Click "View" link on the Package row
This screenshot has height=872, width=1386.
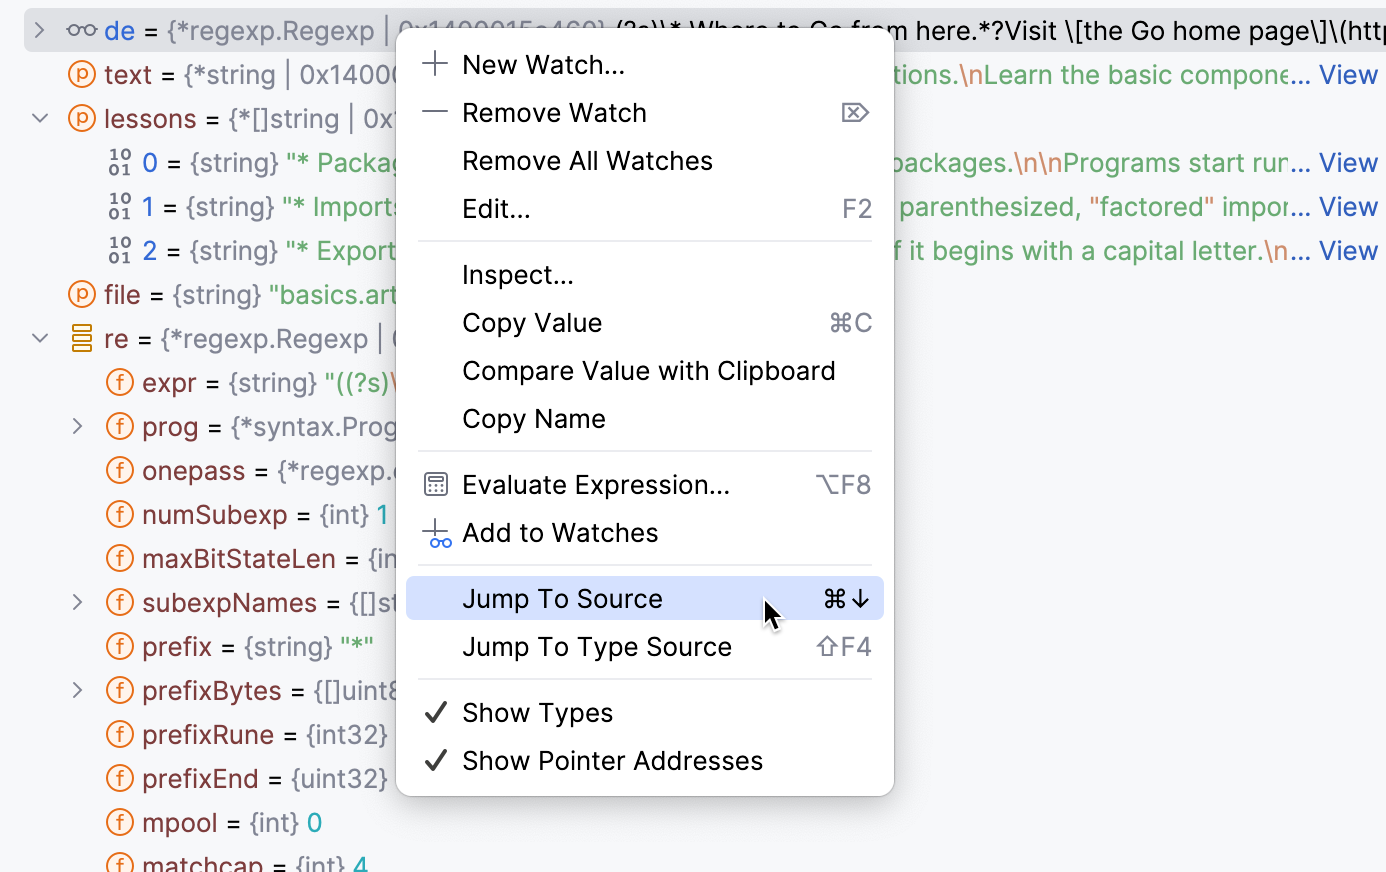point(1348,162)
